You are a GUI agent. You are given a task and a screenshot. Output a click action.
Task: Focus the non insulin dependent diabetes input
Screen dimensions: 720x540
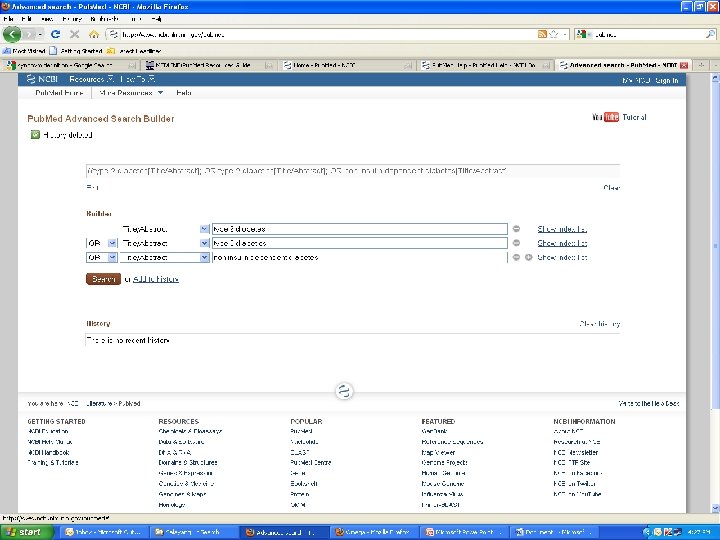(360, 257)
